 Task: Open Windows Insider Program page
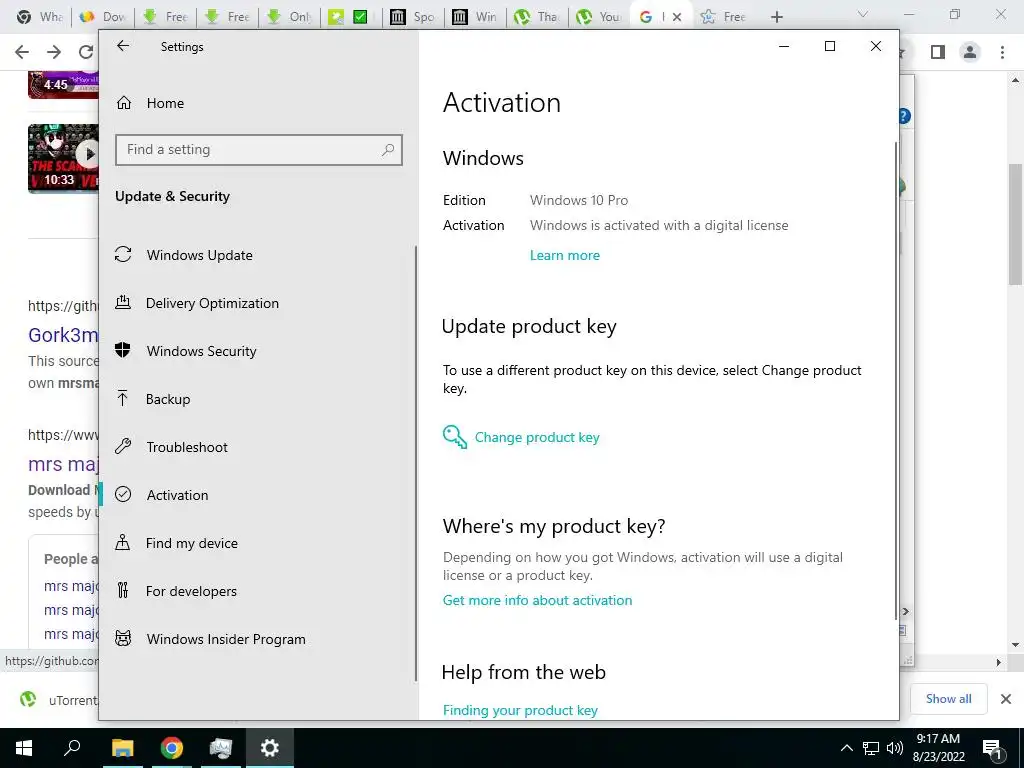point(226,639)
